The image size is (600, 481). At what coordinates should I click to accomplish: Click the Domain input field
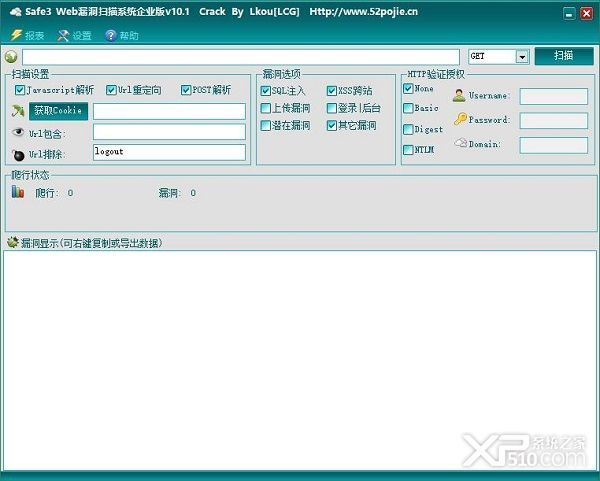554,145
